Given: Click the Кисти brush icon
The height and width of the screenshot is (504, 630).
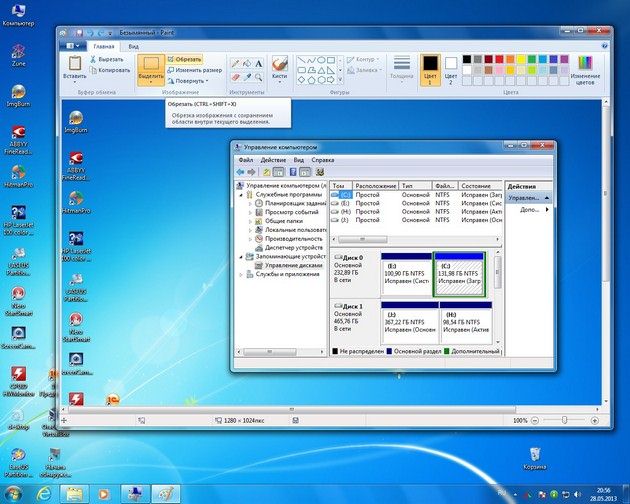Looking at the screenshot, I should (x=280, y=63).
